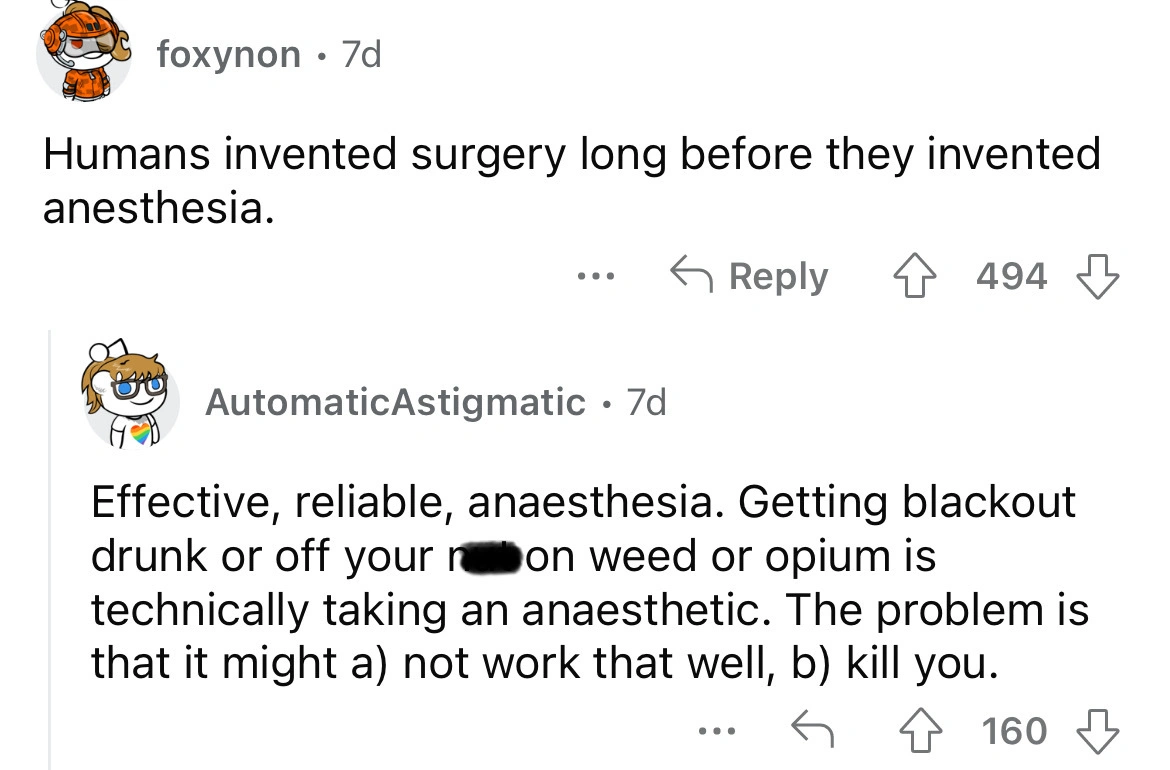Go to foxynon's user profile name
Screen dimensions: 1170x770
click(229, 54)
